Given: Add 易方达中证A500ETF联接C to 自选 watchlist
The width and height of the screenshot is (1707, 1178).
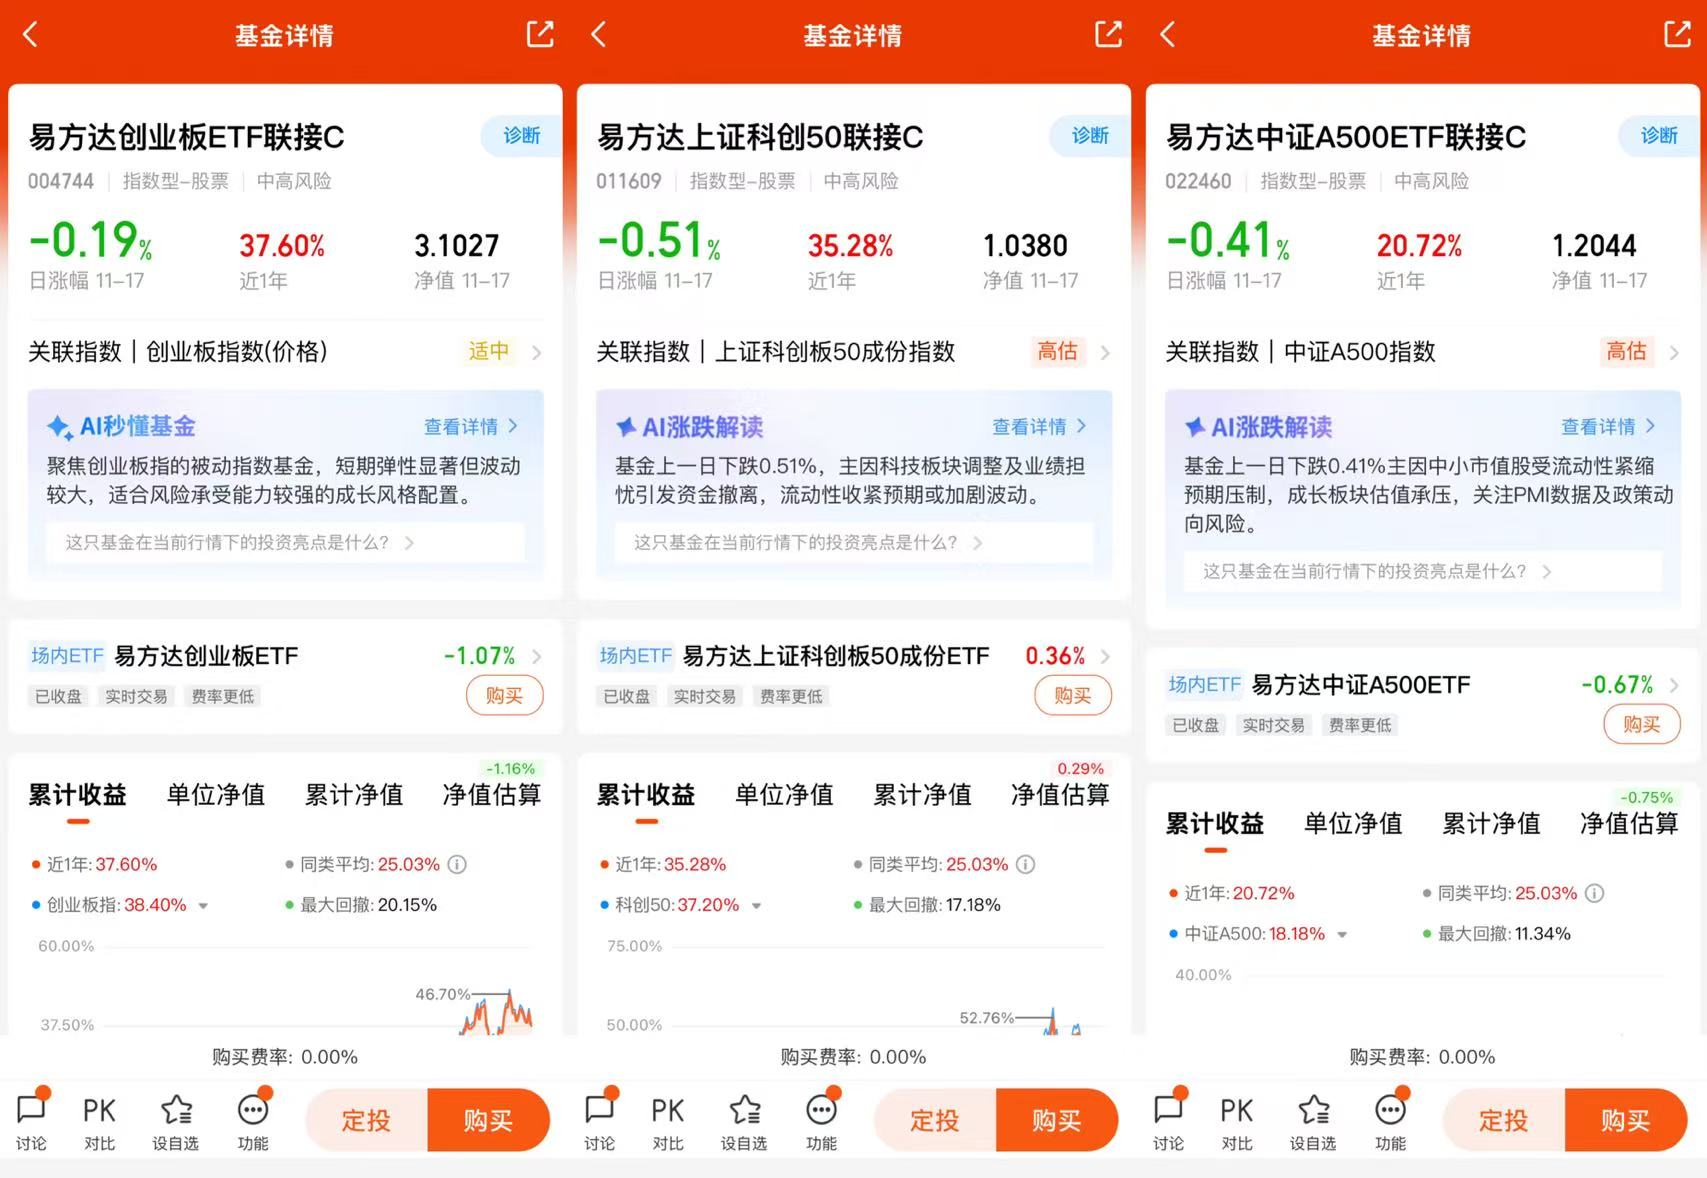Looking at the screenshot, I should pos(1314,1122).
